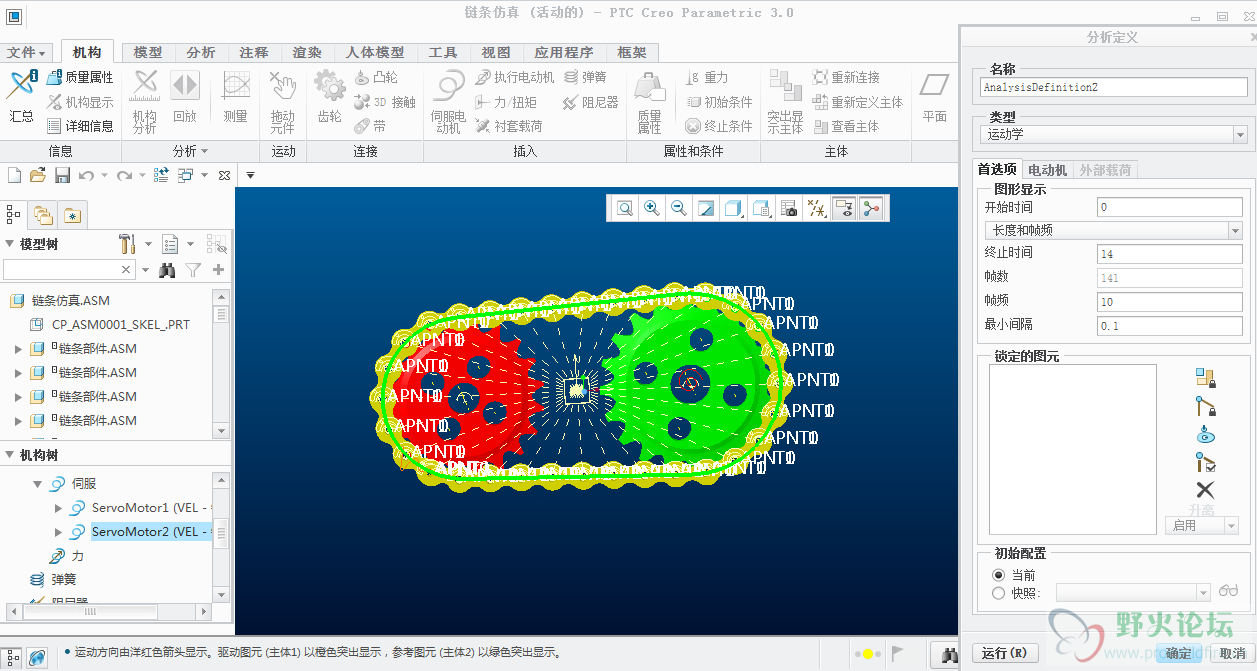The height and width of the screenshot is (671, 1257).
Task: Click the undo arrow icon
Action: pyautogui.click(x=86, y=175)
